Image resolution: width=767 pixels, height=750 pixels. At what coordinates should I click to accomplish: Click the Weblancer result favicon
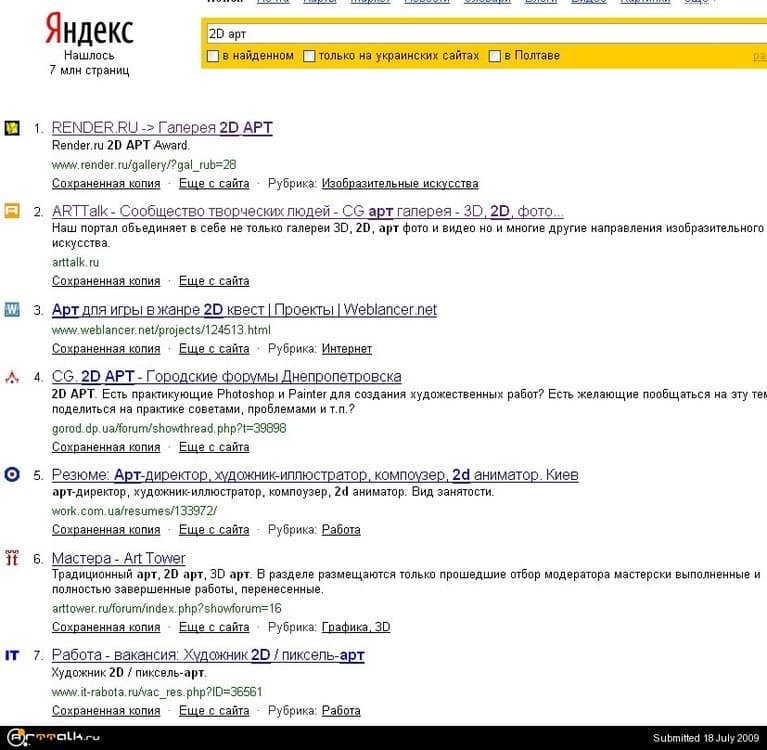[x=12, y=309]
